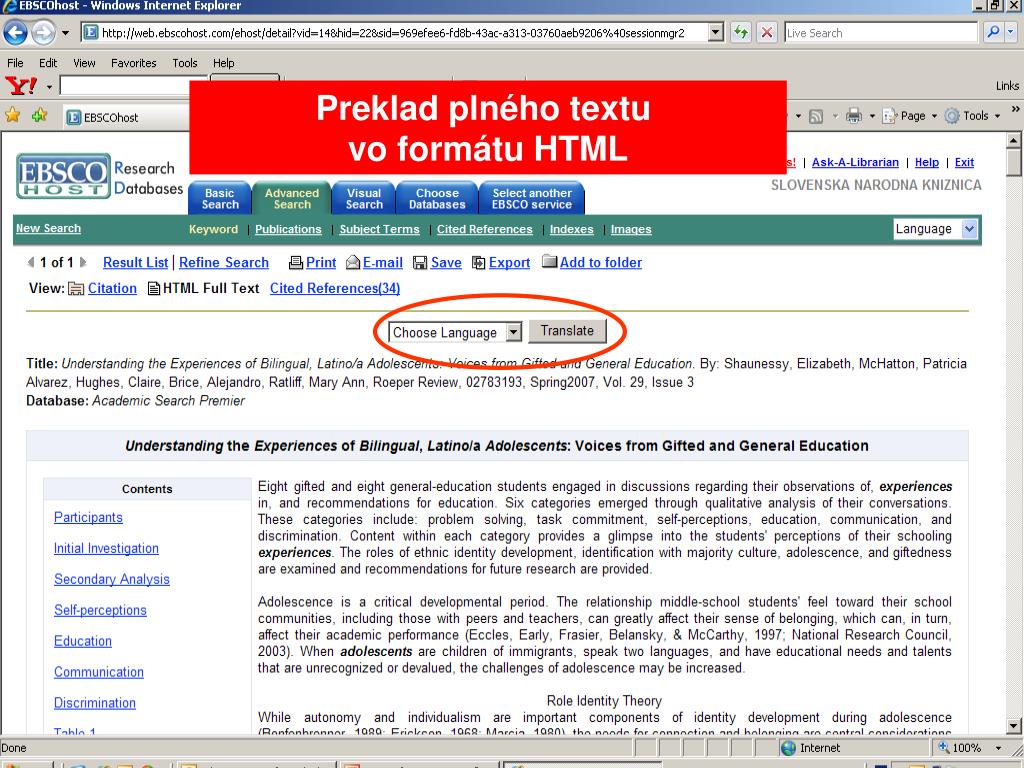Viewport: 1024px width, 768px height.
Task: Open the recent pages dropdown arrow
Action: click(x=65, y=33)
